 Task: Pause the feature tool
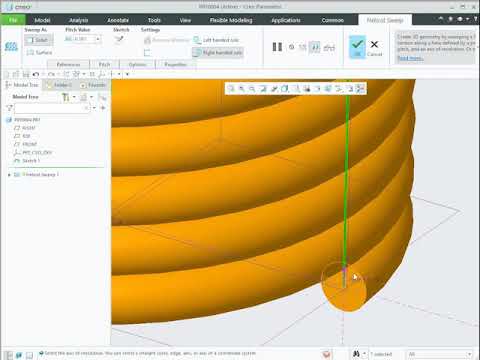coord(277,47)
